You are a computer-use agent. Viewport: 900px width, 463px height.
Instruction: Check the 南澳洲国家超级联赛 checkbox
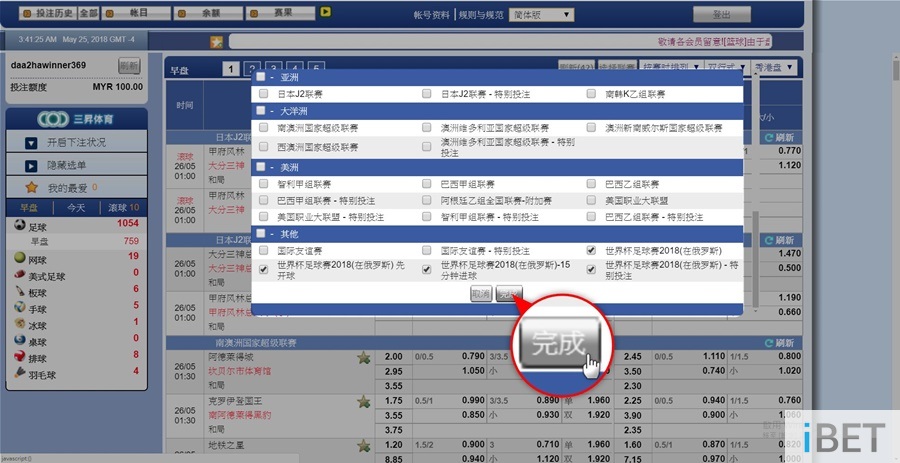click(x=263, y=127)
